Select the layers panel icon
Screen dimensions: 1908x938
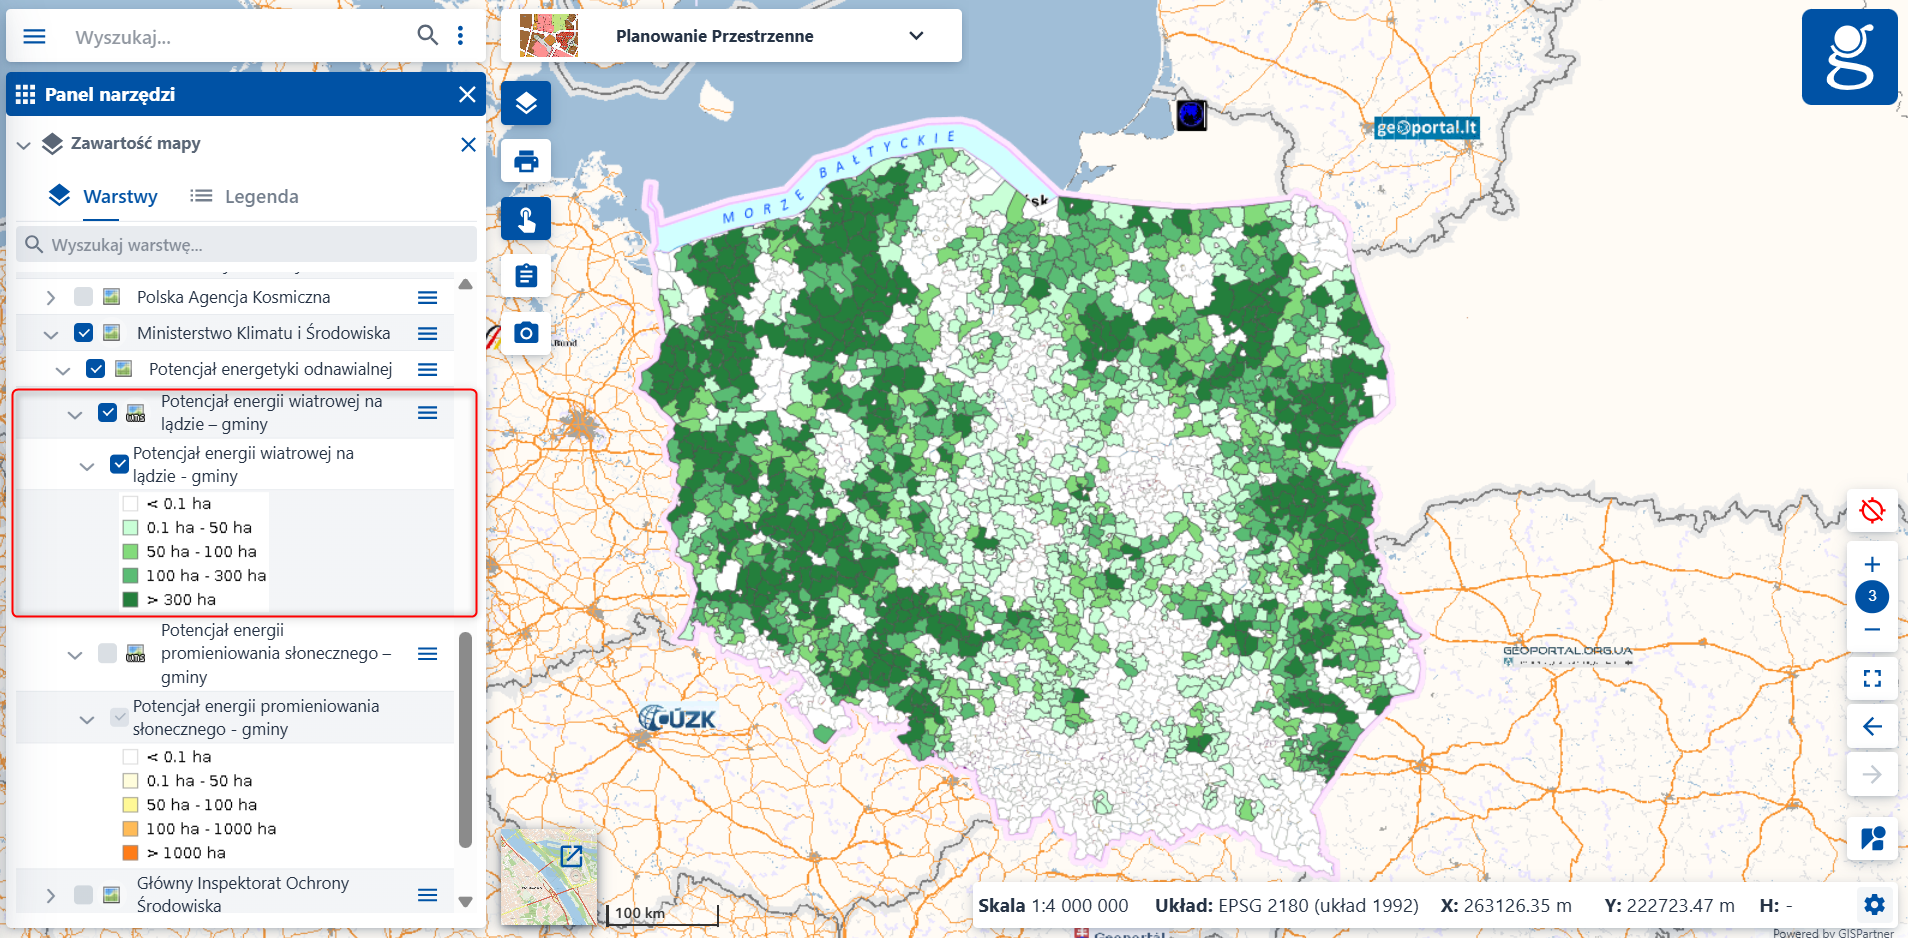point(526,102)
